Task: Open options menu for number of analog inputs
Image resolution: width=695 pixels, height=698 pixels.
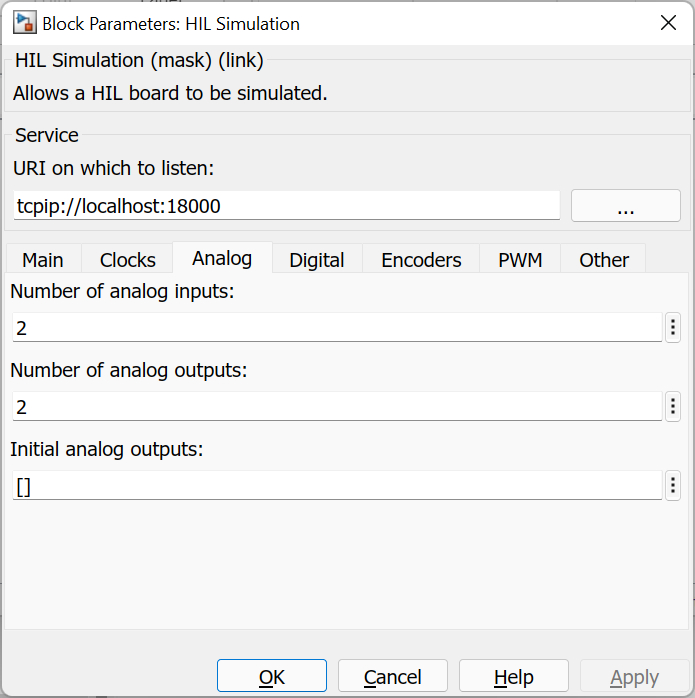Action: coord(673,327)
